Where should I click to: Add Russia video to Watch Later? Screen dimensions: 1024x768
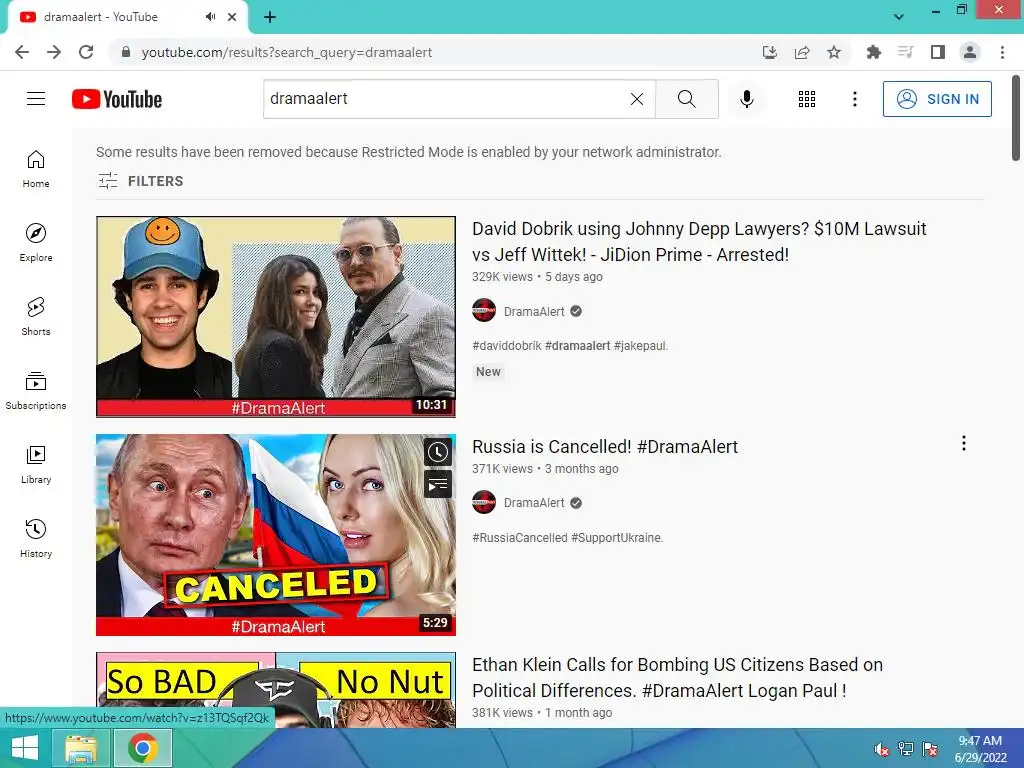438,452
